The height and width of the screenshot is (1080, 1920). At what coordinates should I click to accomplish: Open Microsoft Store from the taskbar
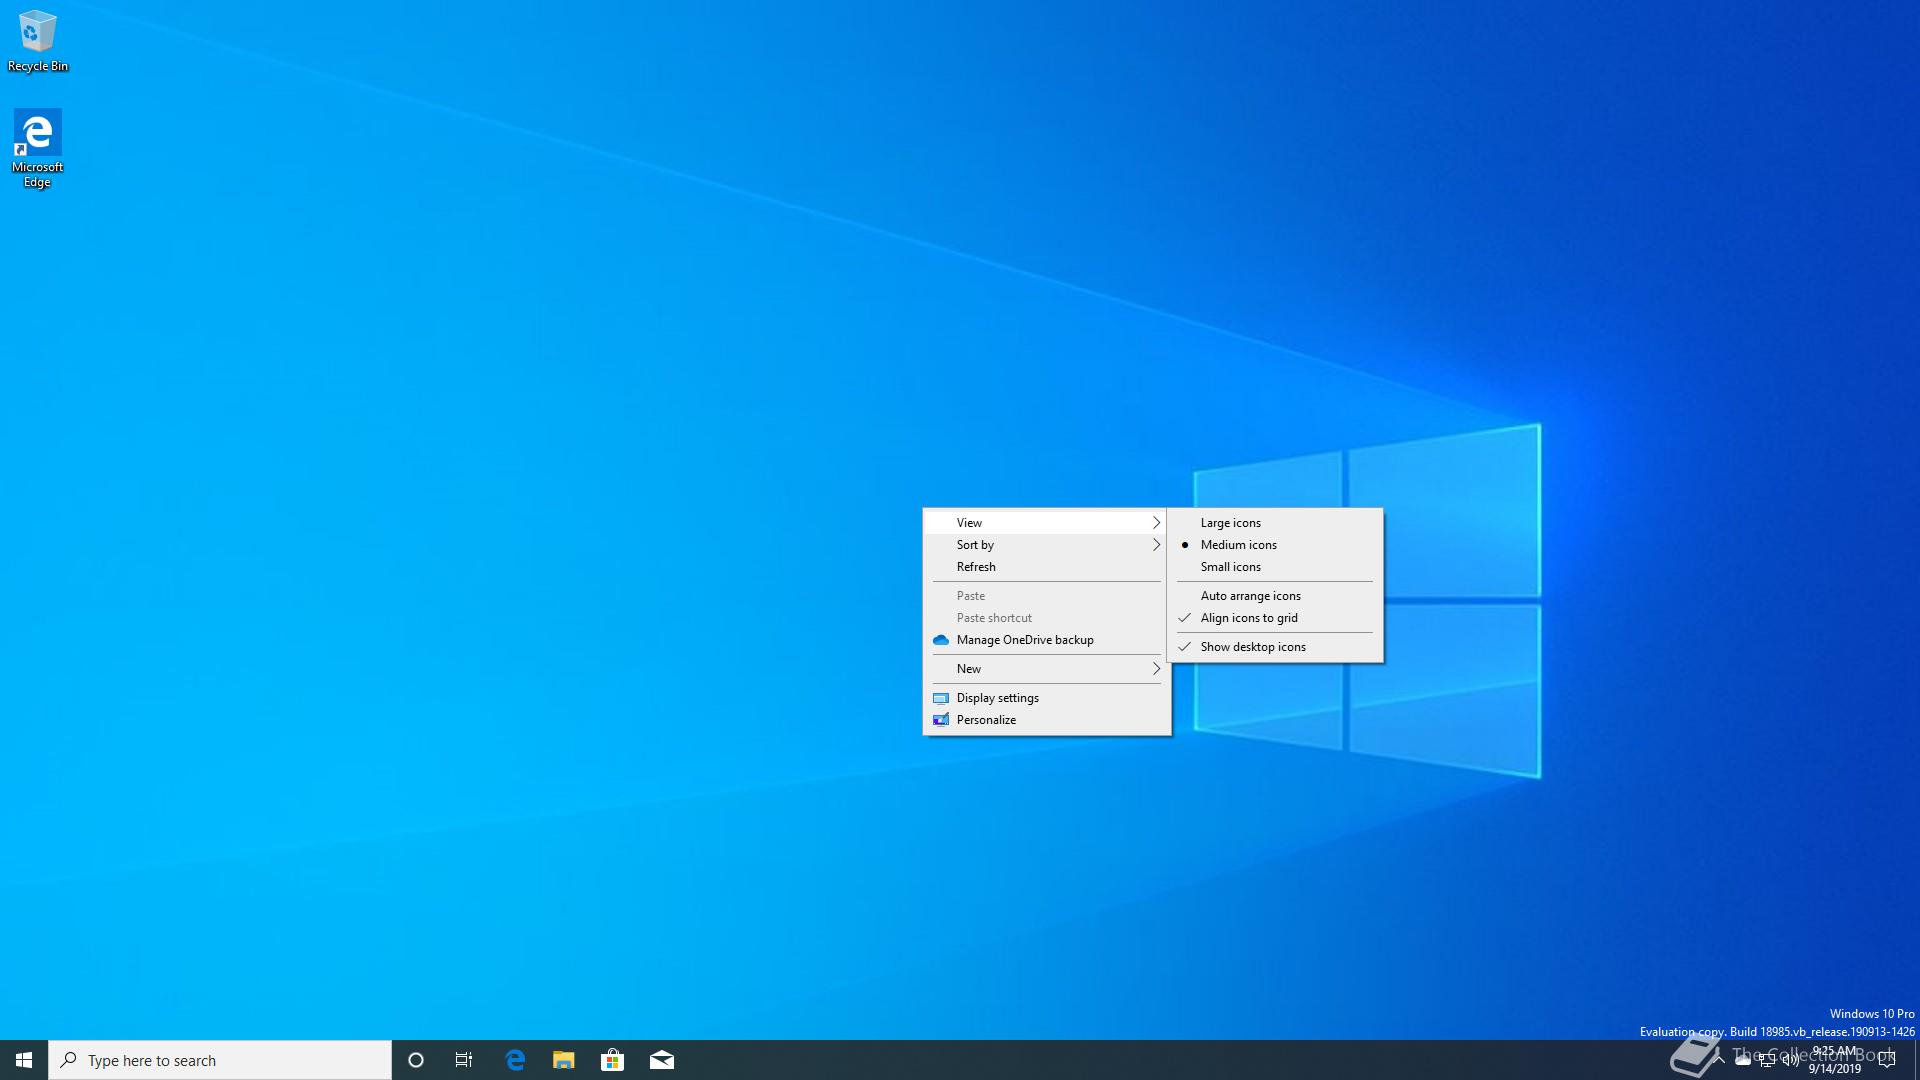(612, 1060)
